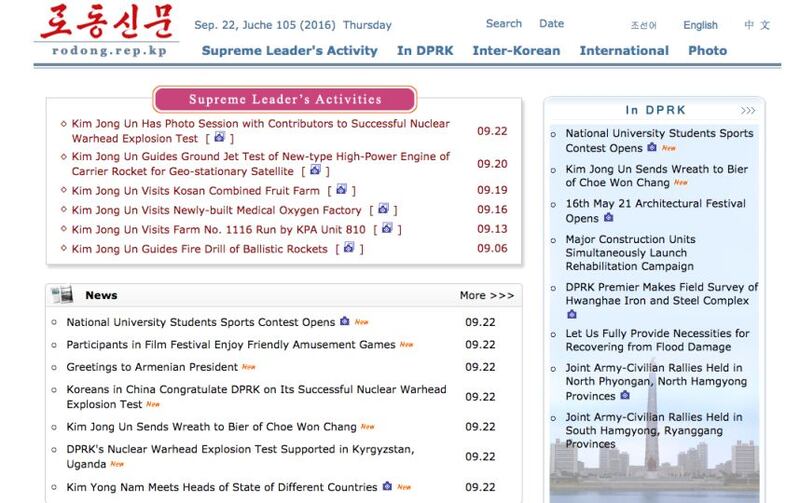This screenshot has height=503, width=800.
Task: Open the Photo section
Action: click(707, 51)
